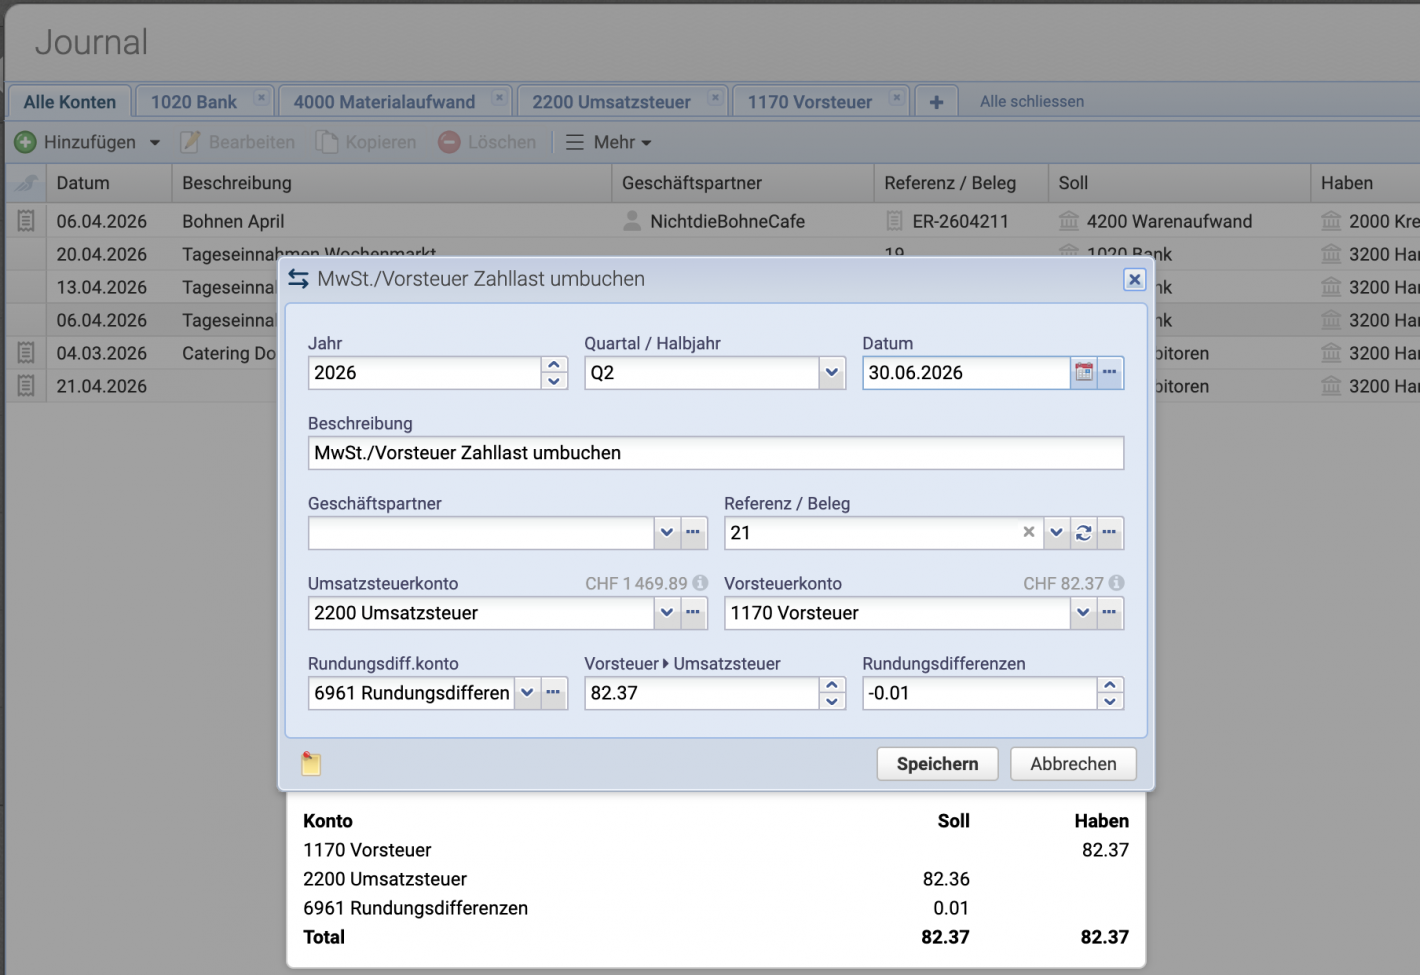This screenshot has width=1420, height=975.
Task: Click the Löschen trash icon
Action: pyautogui.click(x=449, y=141)
